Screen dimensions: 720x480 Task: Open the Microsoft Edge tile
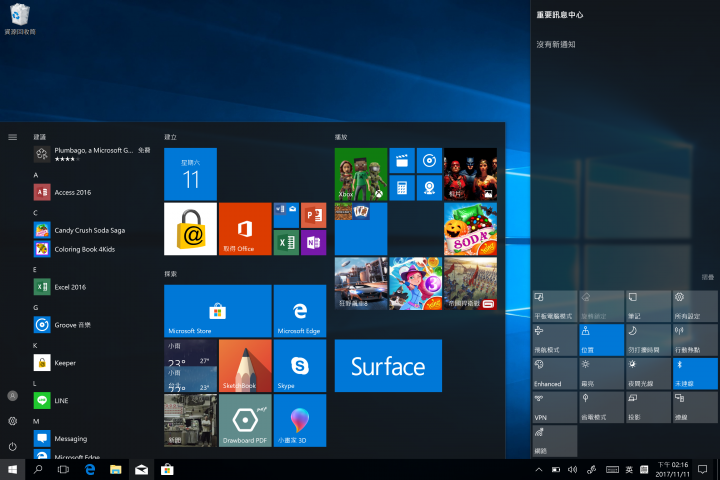pyautogui.click(x=300, y=311)
